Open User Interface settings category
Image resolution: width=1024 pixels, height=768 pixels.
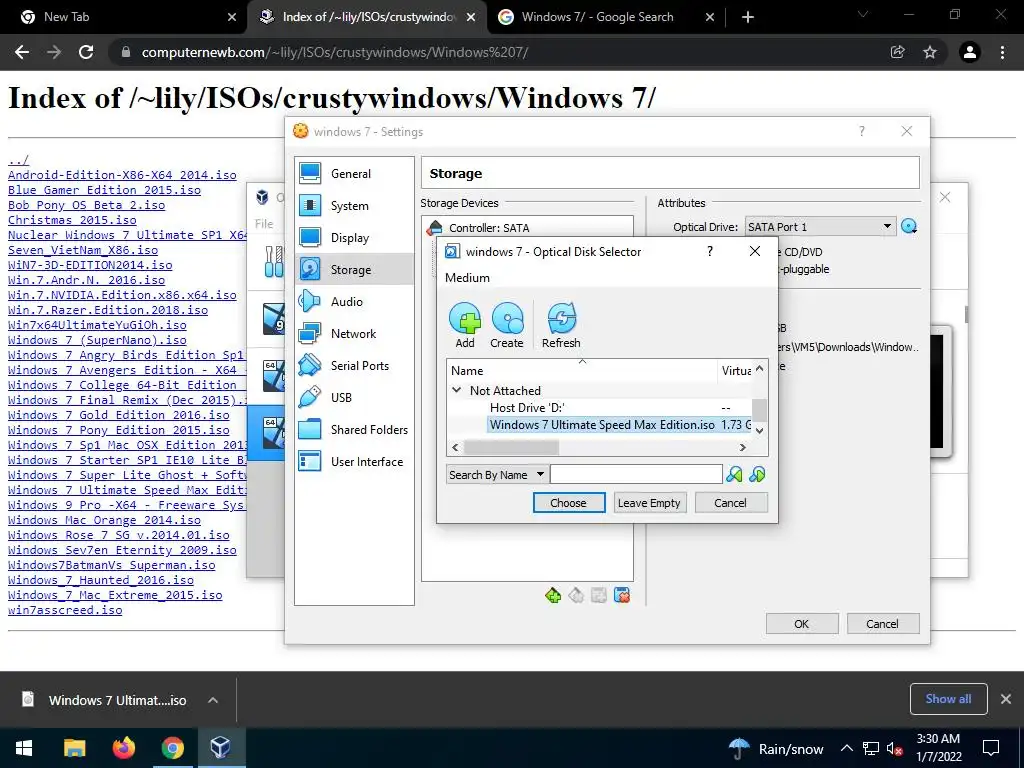354,462
